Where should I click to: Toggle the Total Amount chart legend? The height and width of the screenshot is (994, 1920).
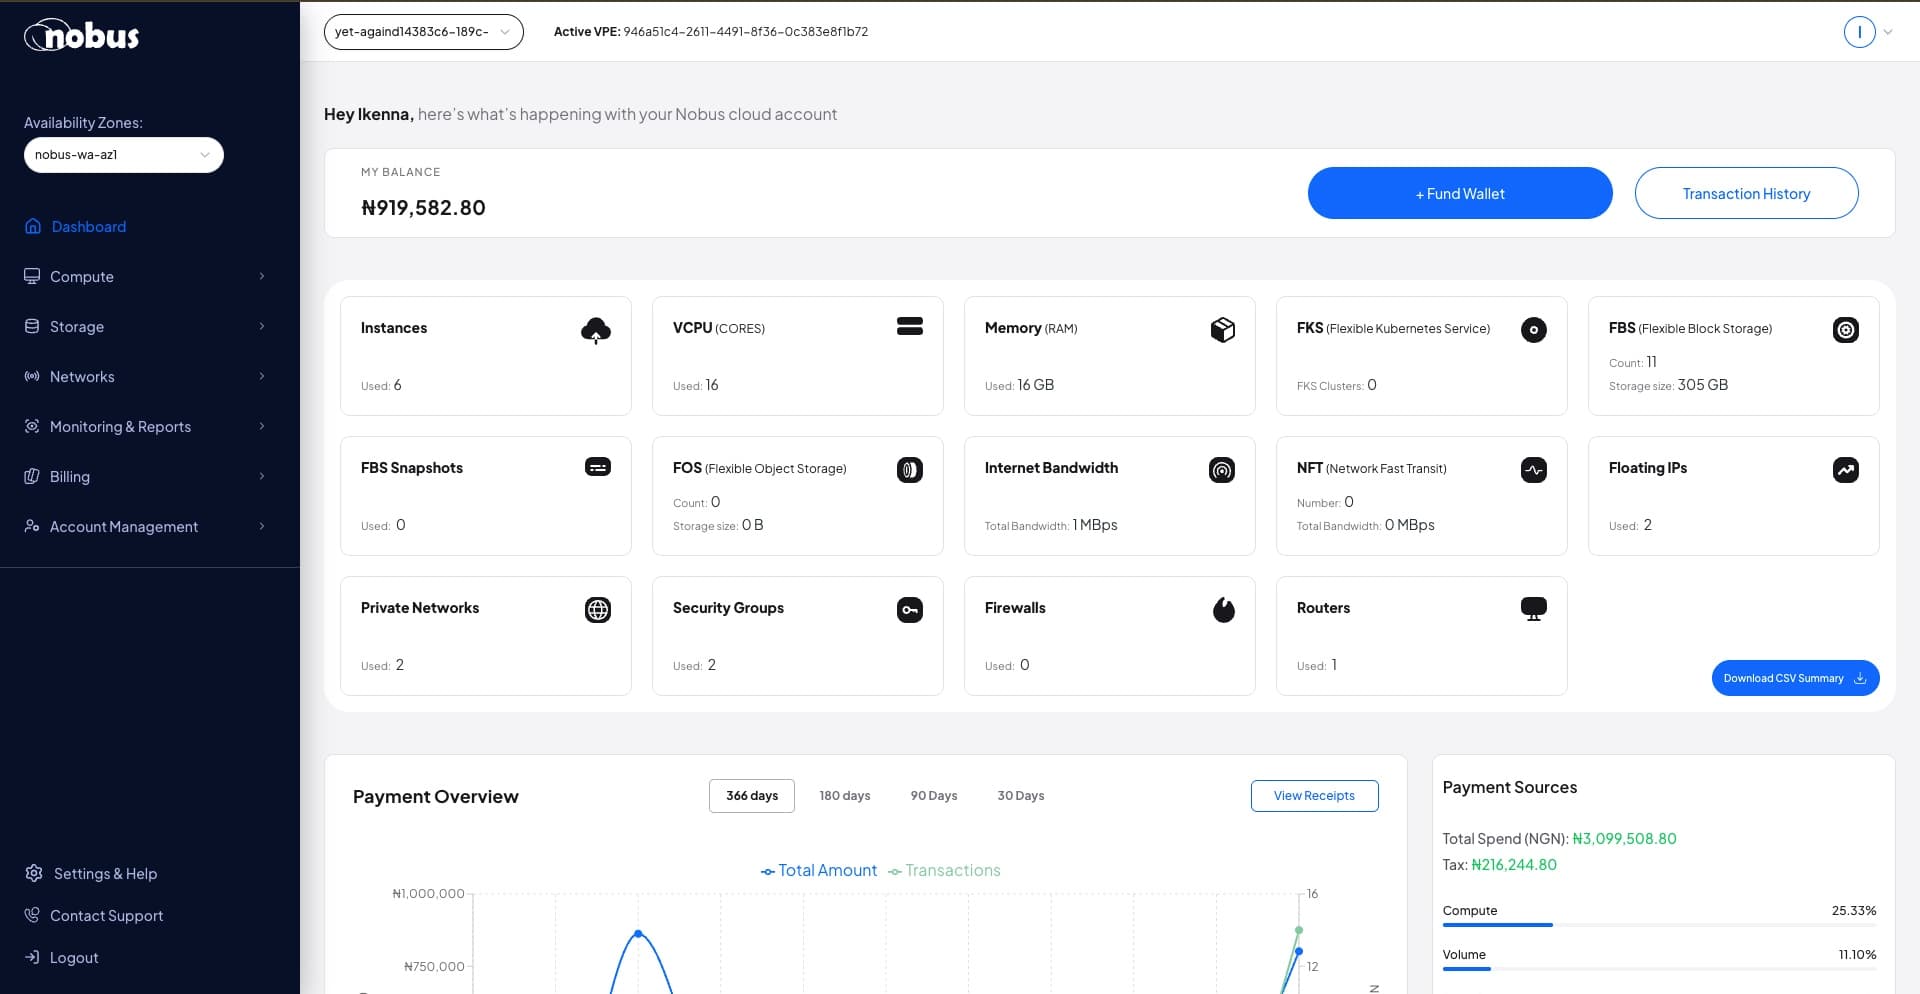tap(819, 870)
